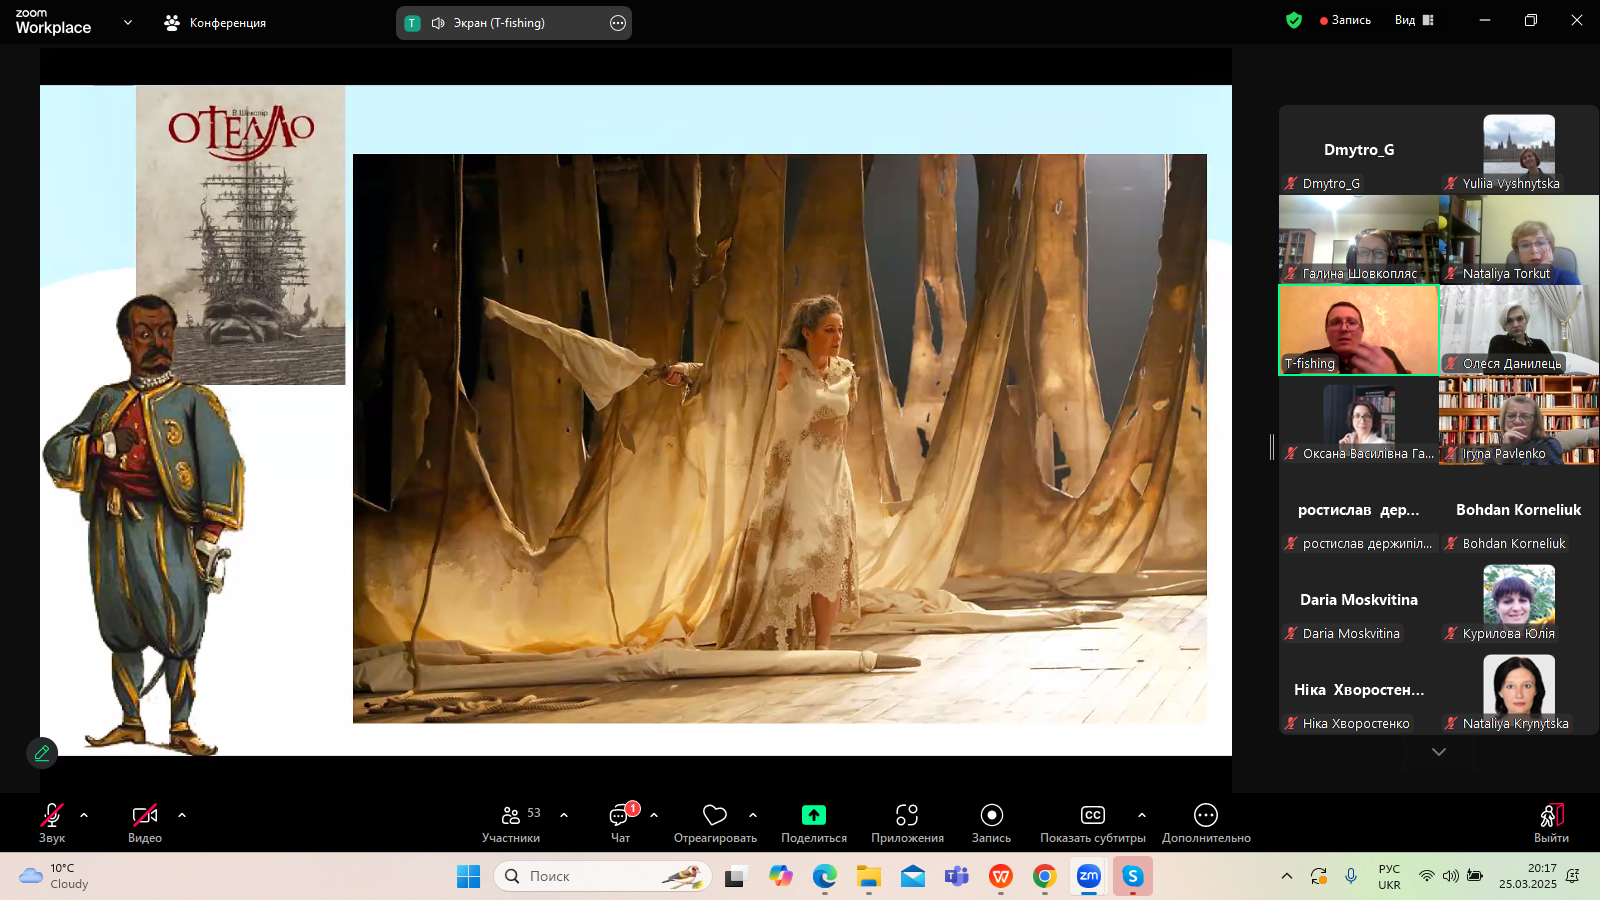Toggle Show captions button
1600x900 pixels.
pyautogui.click(x=1092, y=816)
